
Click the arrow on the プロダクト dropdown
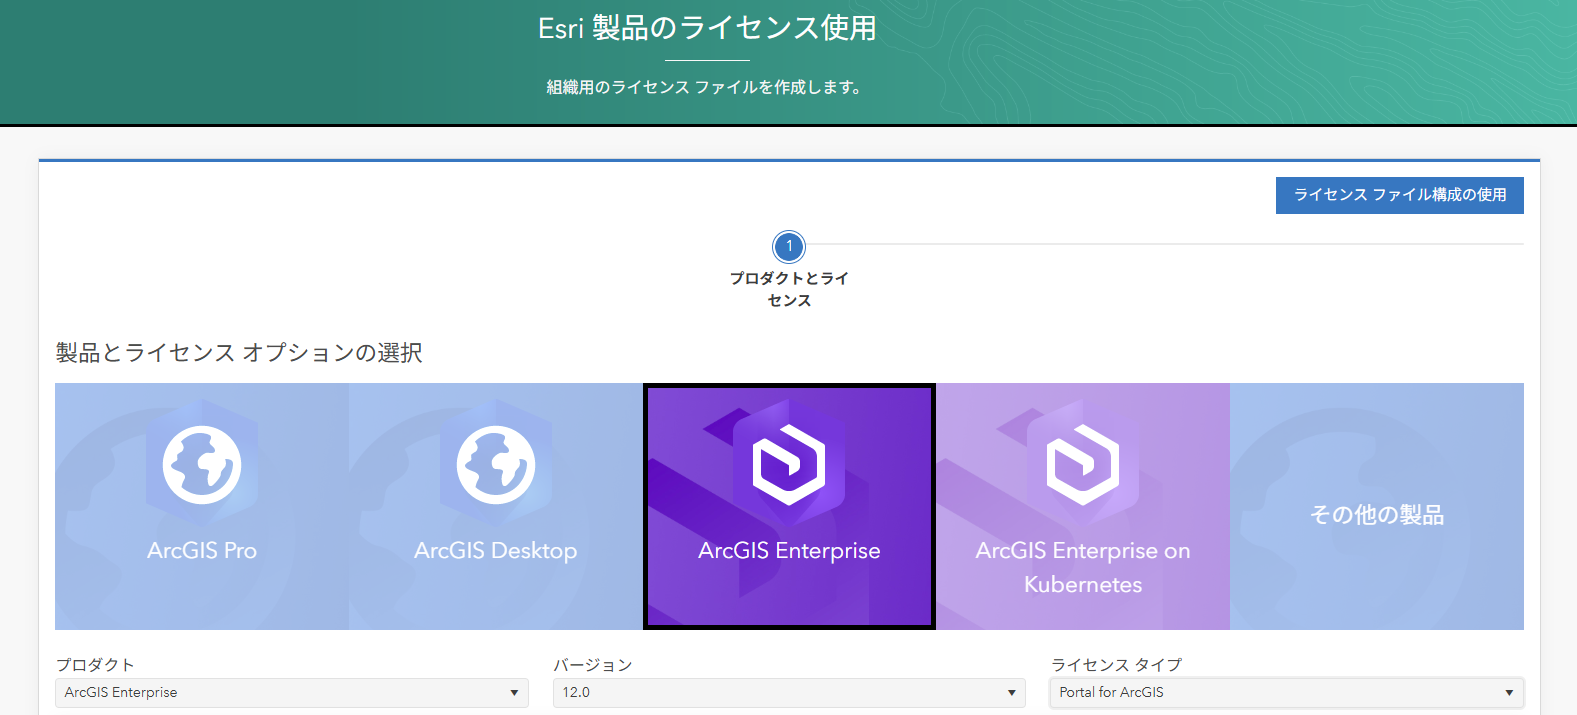click(x=514, y=693)
